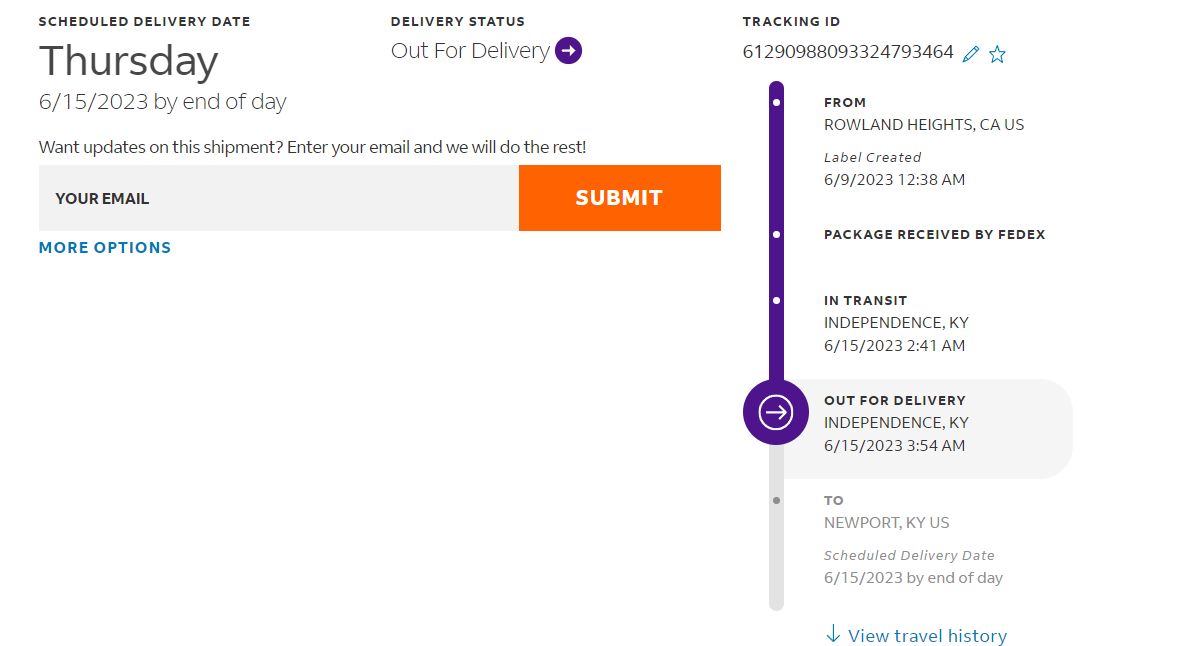
Task: Click the large Out For Delivery timeline circle
Action: [776, 412]
